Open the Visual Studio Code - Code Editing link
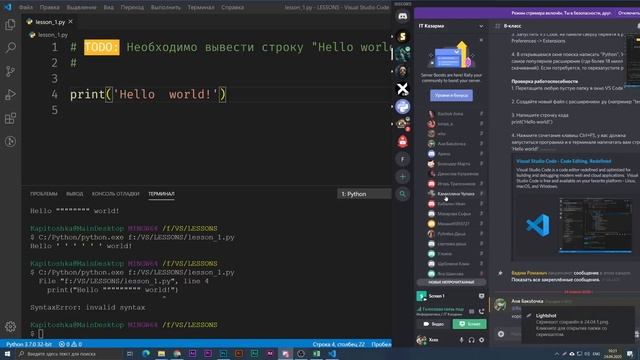Viewport: 640px width, 360px height. pos(564,161)
